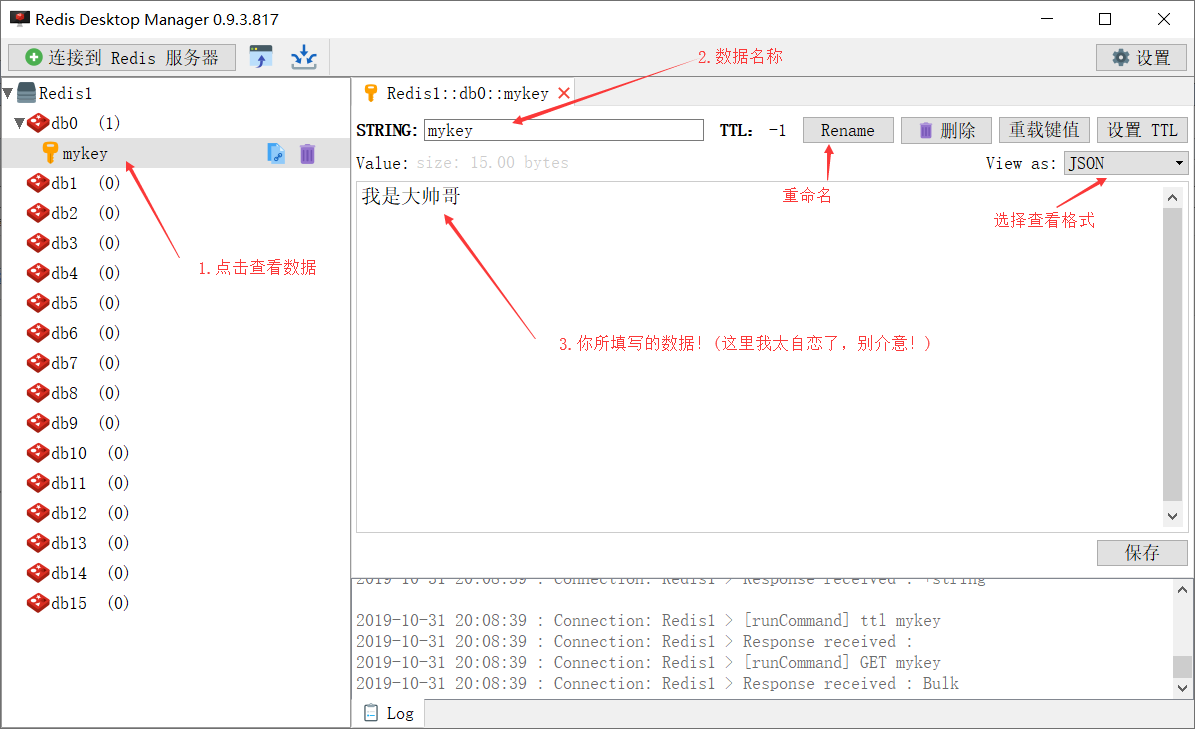Image resolution: width=1195 pixels, height=729 pixels.
Task: Click the db8 database icon
Action: tap(38, 393)
